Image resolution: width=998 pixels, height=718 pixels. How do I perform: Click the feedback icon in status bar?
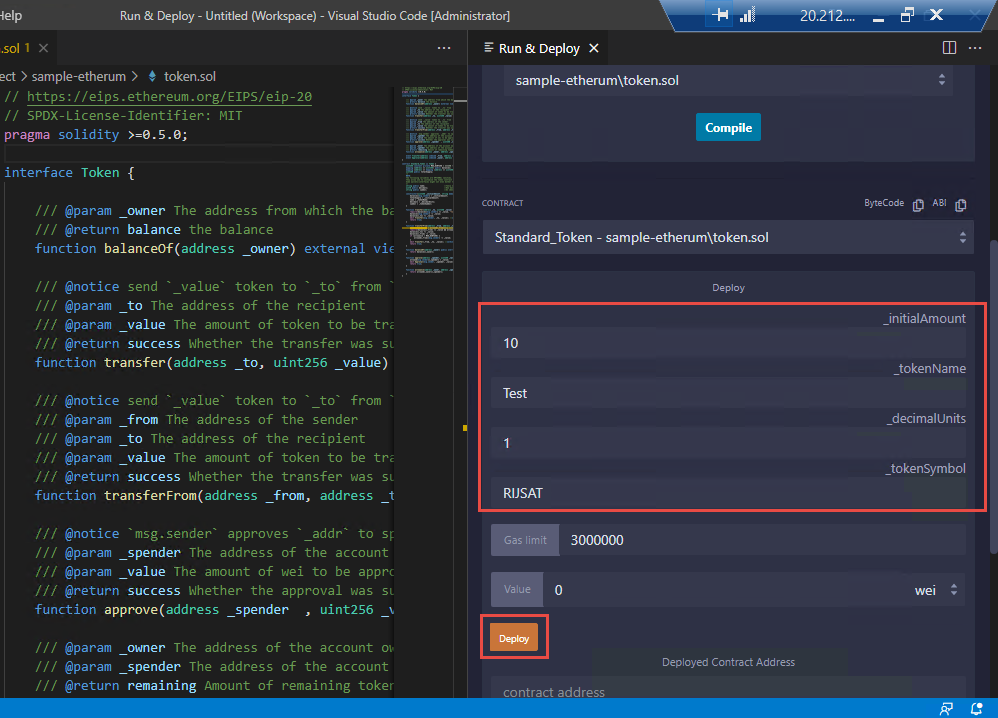point(946,708)
